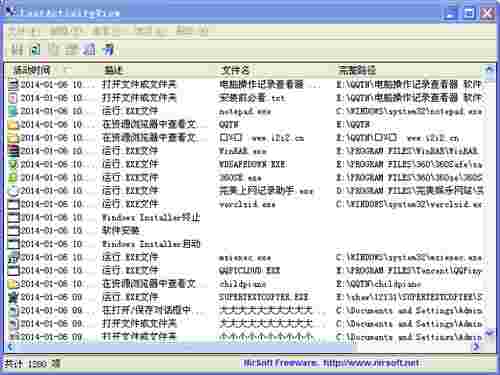Click the icon of the 360SE.exe row
This screenshot has height=375, width=500.
coord(13,178)
